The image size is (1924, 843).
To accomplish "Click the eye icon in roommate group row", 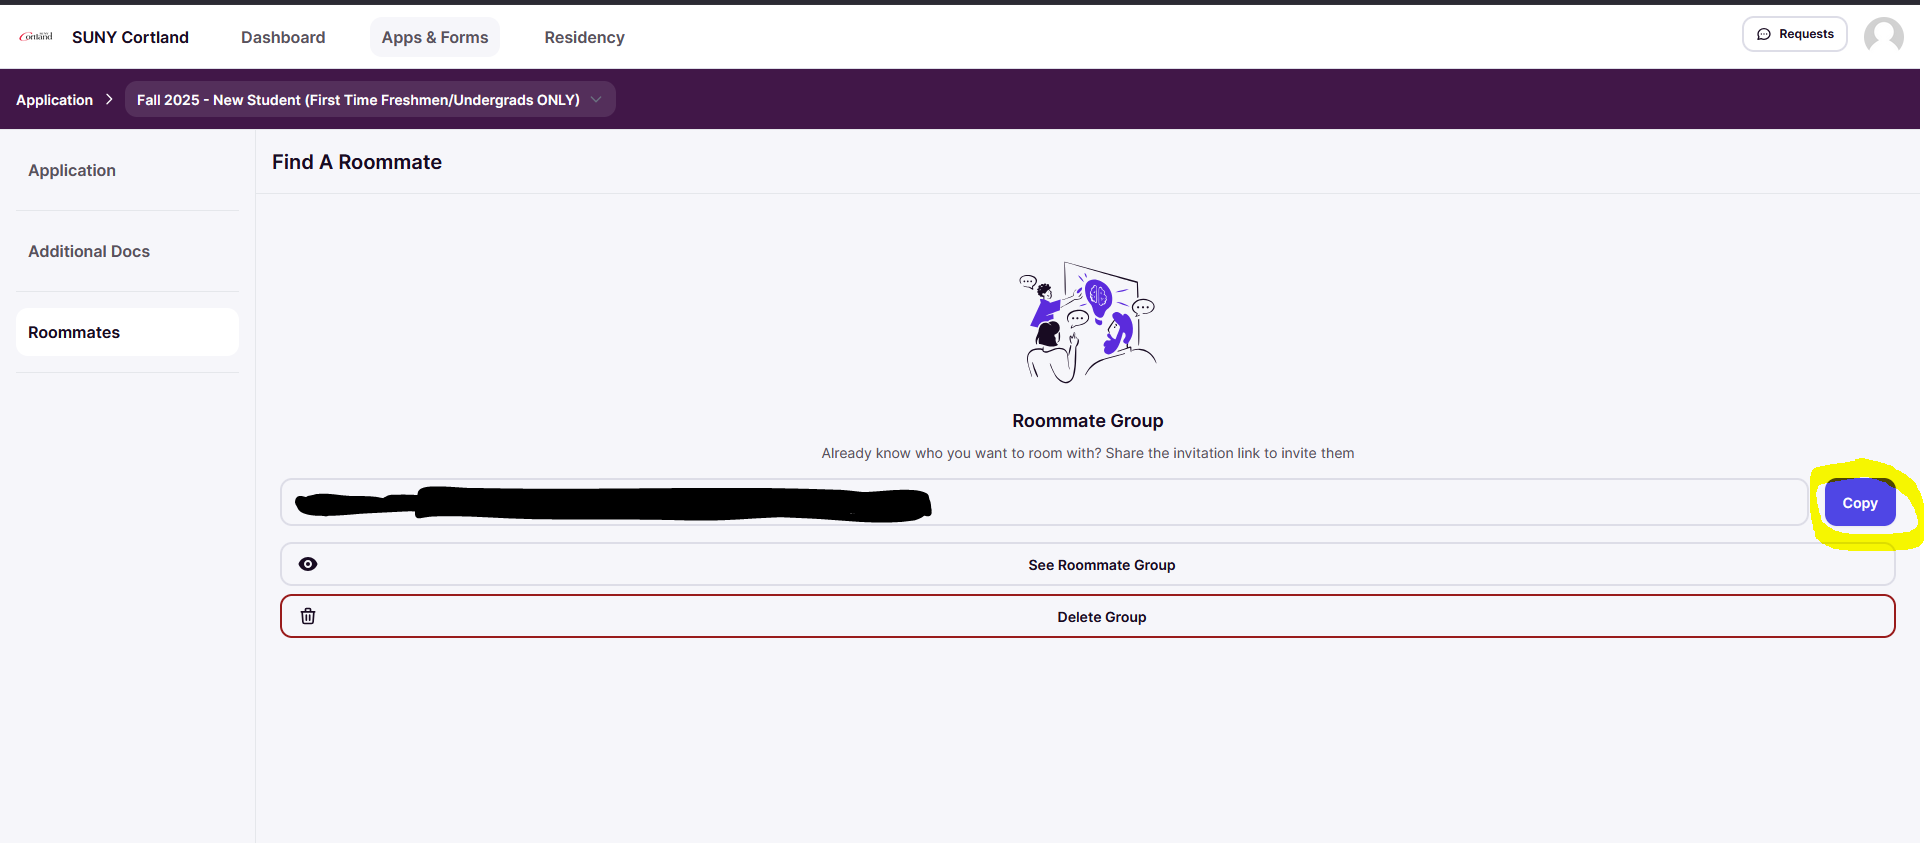I will pos(308,565).
